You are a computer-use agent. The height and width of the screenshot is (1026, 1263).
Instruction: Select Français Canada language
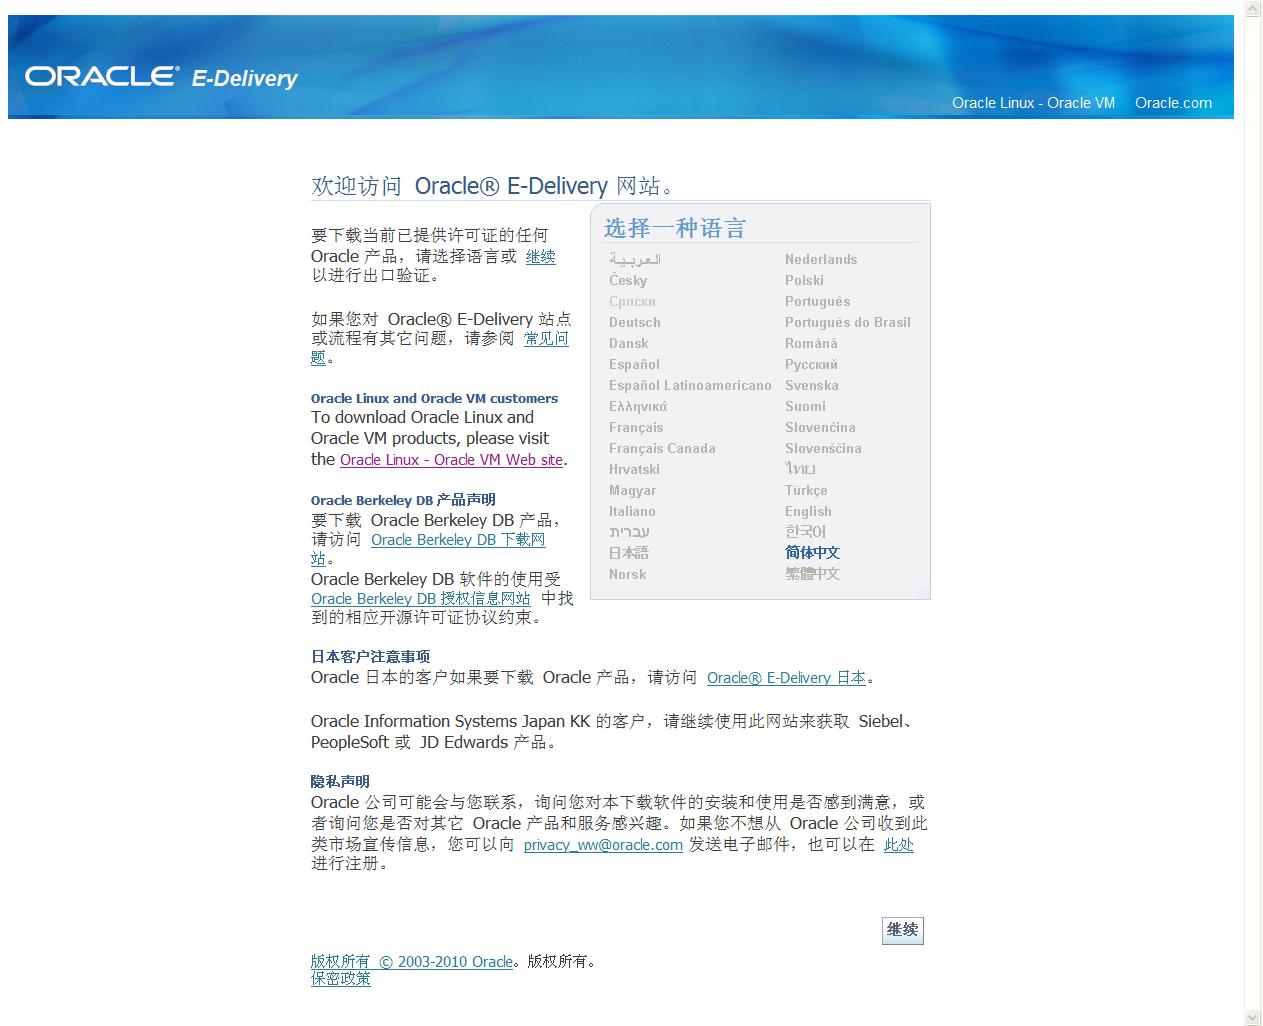[x=662, y=448]
